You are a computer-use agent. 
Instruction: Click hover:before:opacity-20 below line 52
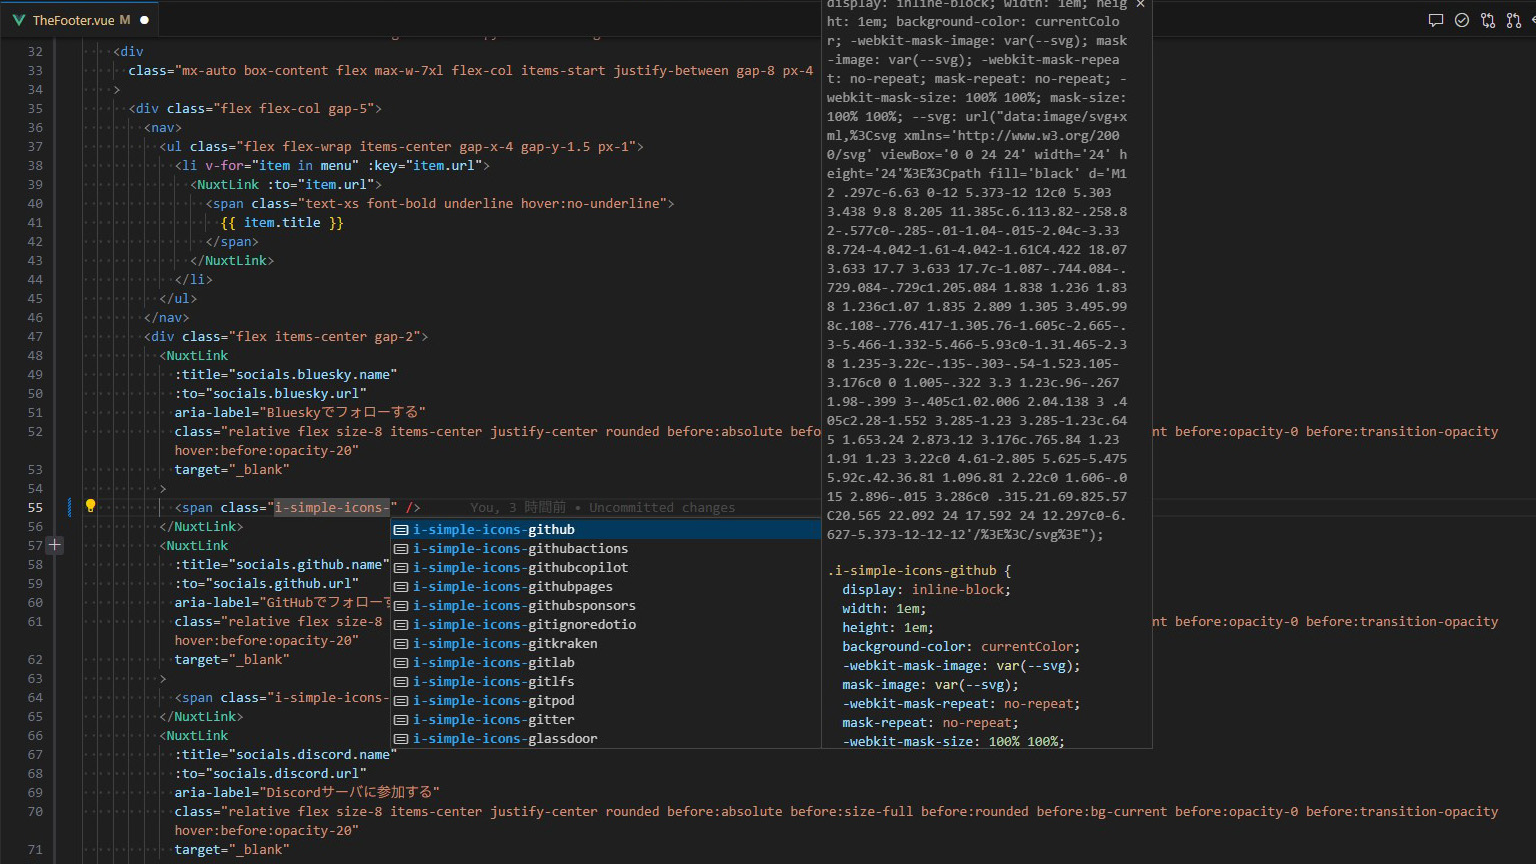[x=267, y=451]
